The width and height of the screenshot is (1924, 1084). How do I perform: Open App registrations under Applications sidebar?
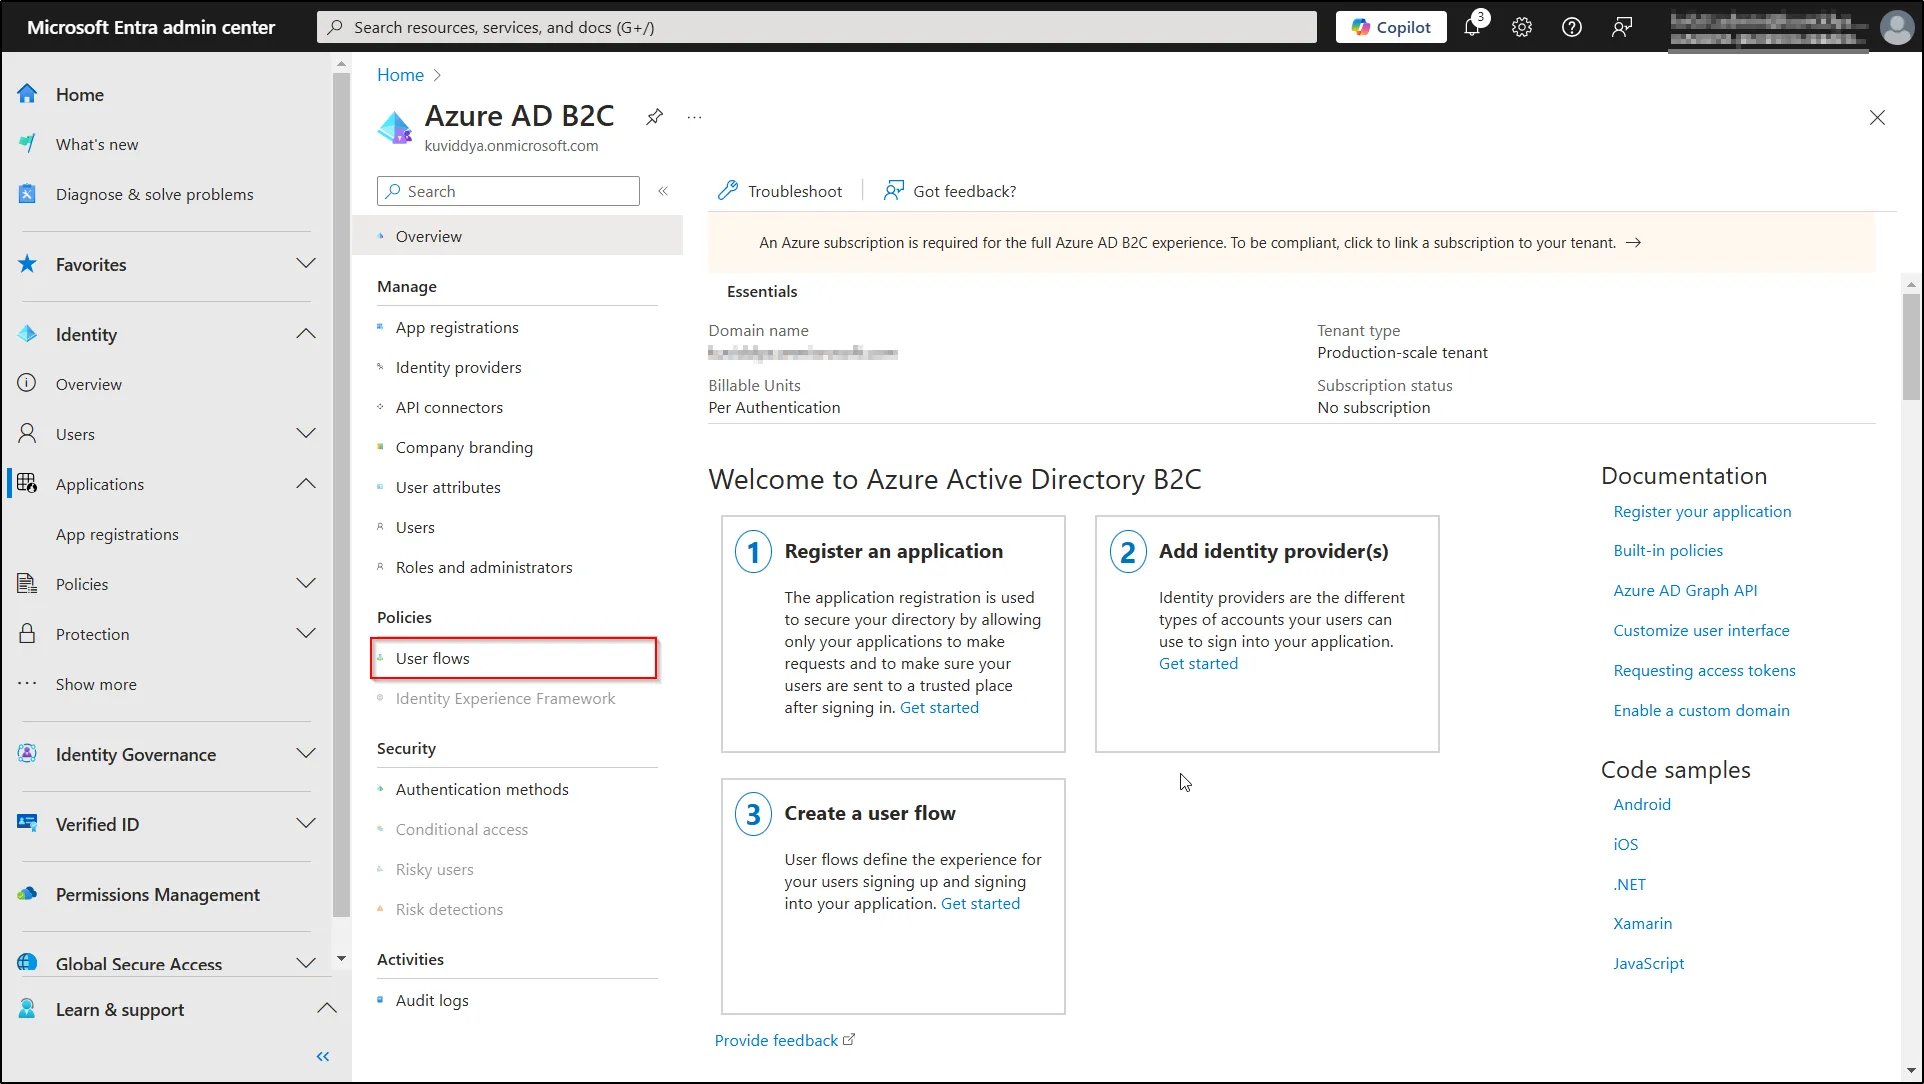click(117, 534)
